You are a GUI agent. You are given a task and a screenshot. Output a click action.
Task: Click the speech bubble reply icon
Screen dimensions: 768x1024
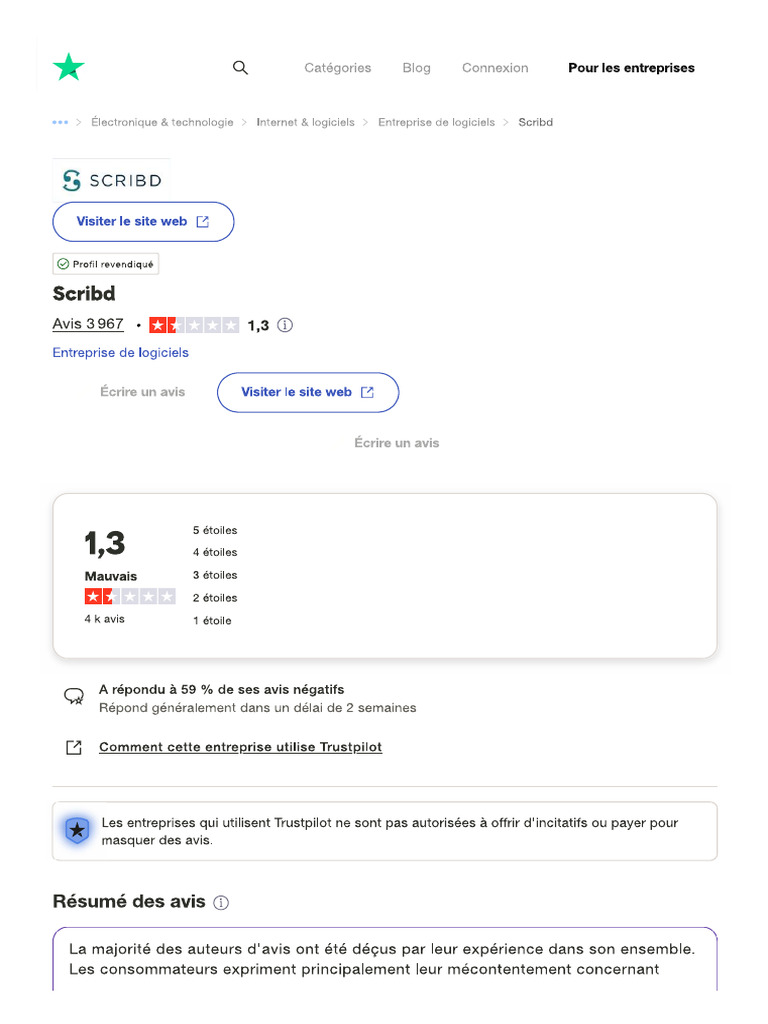point(74,697)
